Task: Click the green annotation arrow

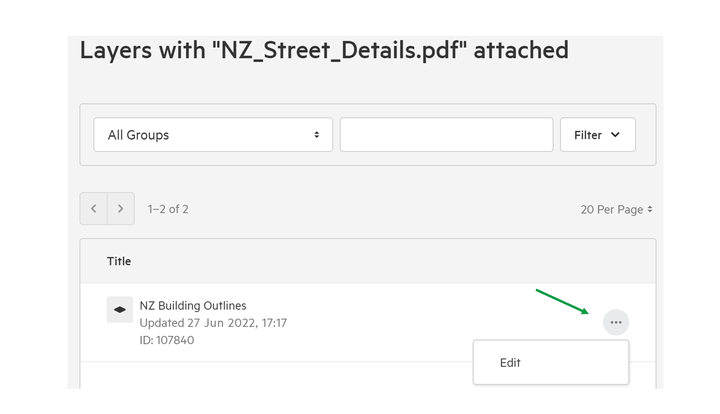Action: pos(562,302)
